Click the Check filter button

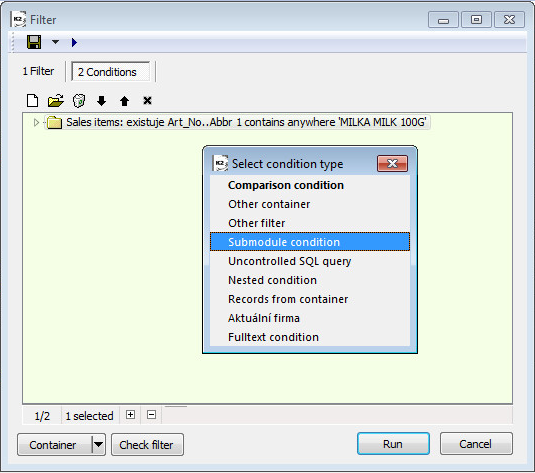[147, 445]
